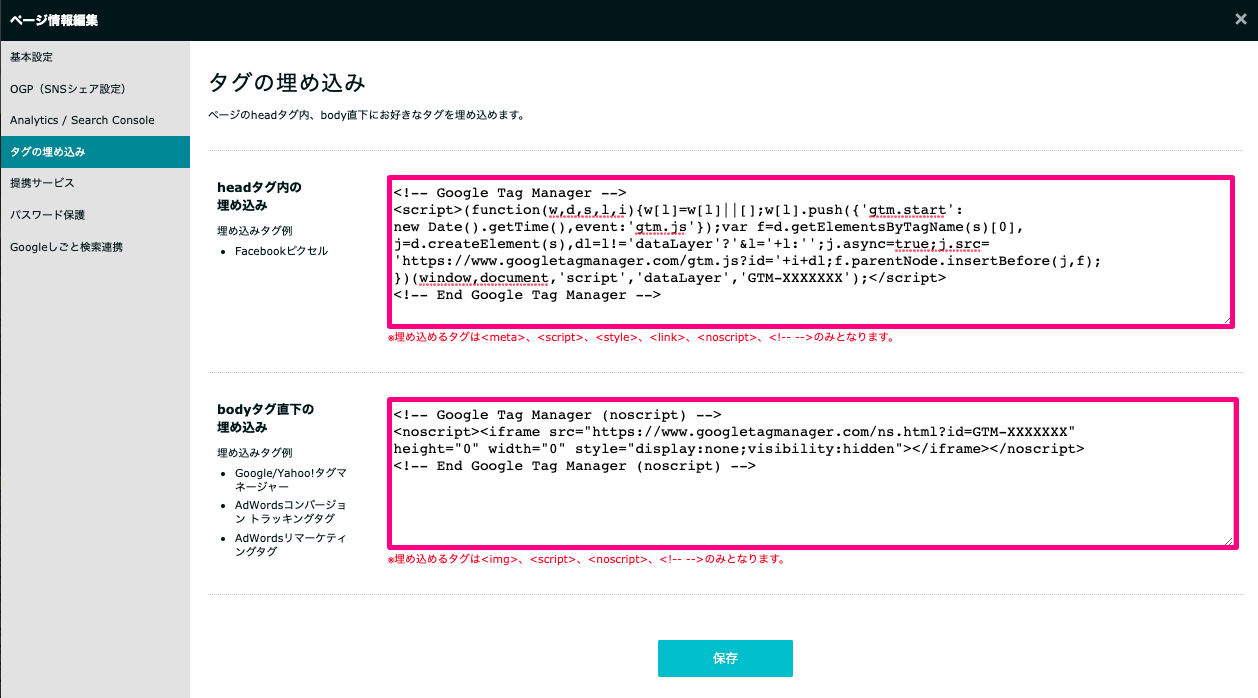Click the body textarea resize handle
Viewport: 1258px width, 698px height.
pyautogui.click(x=1229, y=541)
